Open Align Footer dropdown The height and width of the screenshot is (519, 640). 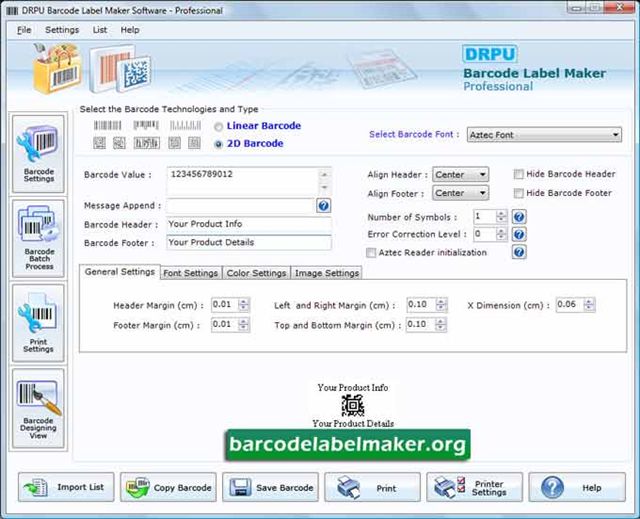(x=460, y=193)
